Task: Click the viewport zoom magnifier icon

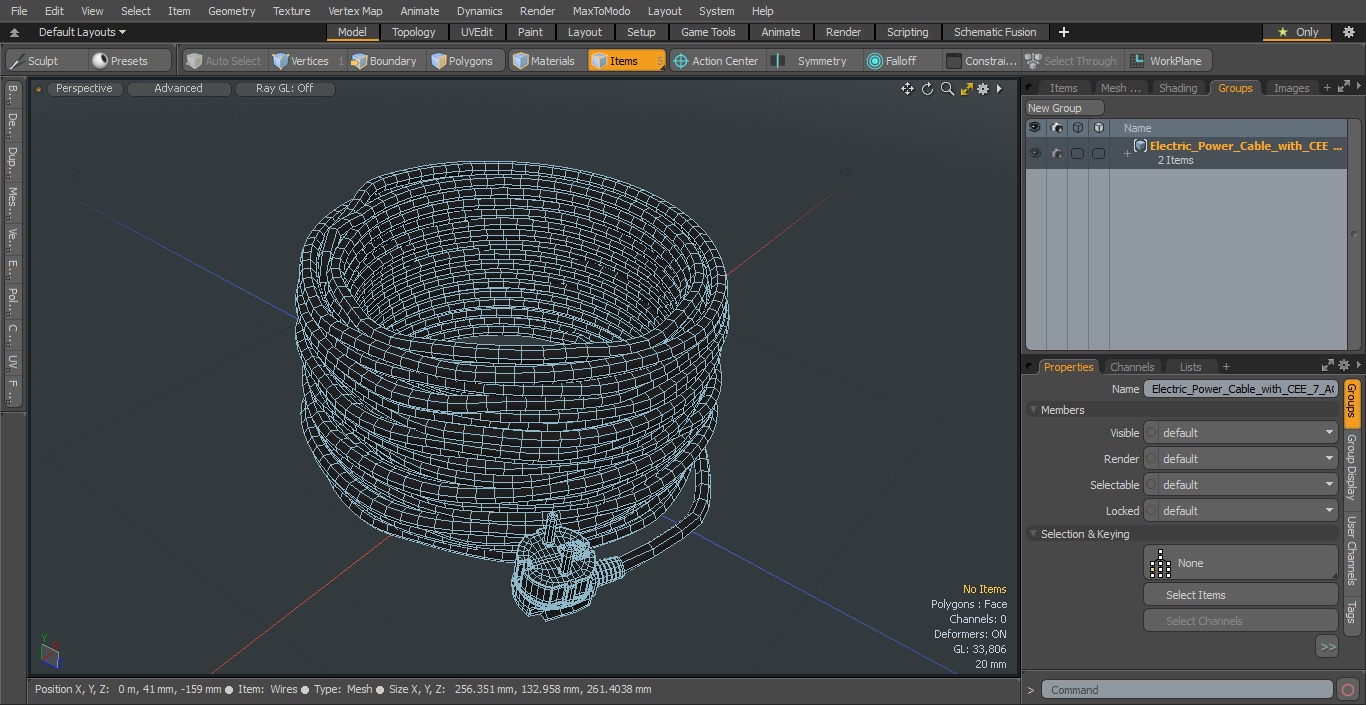Action: click(947, 89)
